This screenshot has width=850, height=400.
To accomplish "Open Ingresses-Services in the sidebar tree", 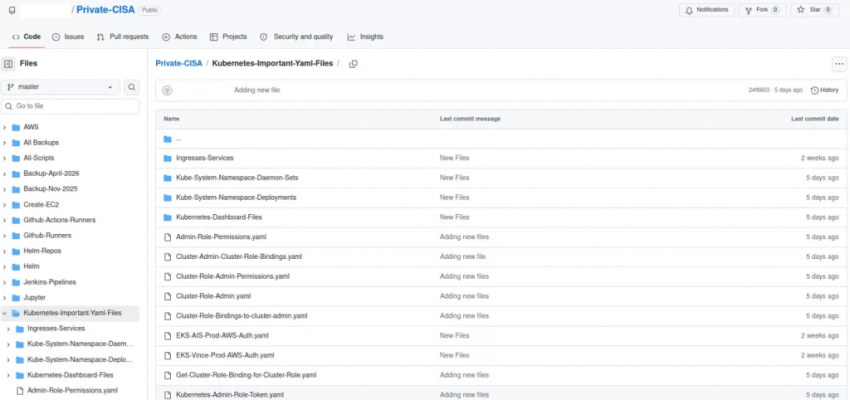I will point(56,328).
